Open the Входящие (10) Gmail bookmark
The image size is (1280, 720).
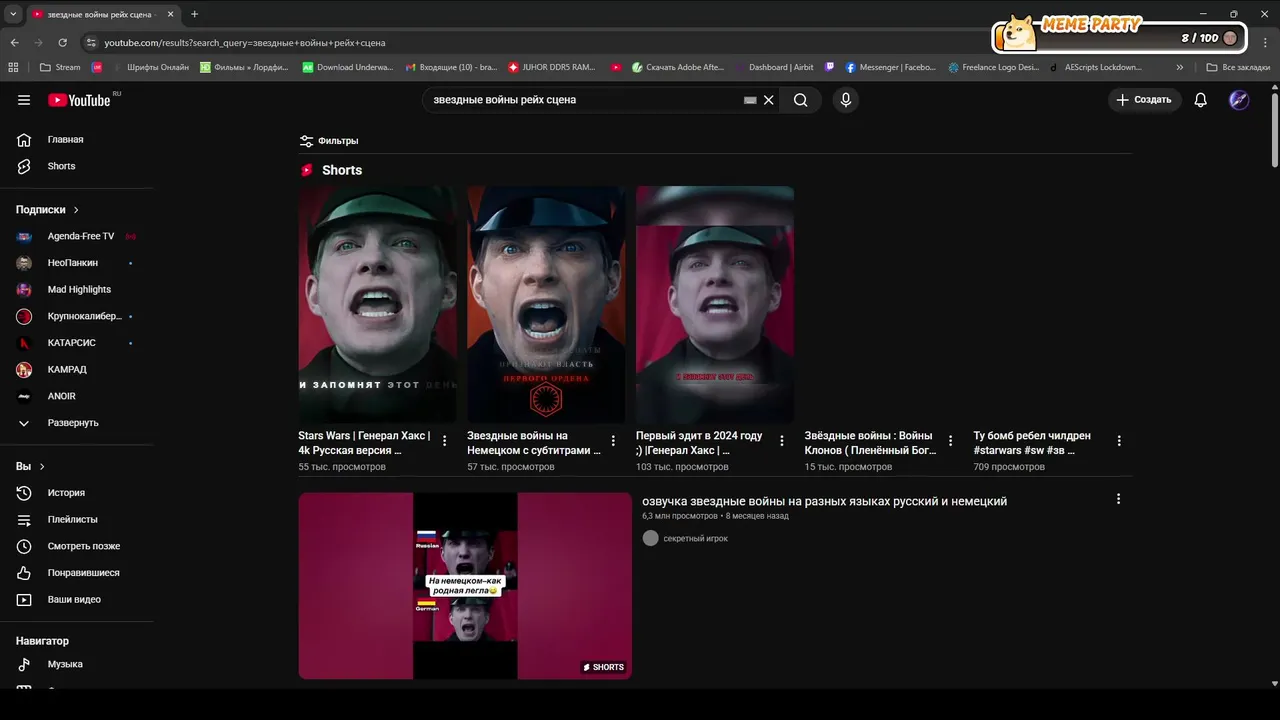tap(451, 67)
